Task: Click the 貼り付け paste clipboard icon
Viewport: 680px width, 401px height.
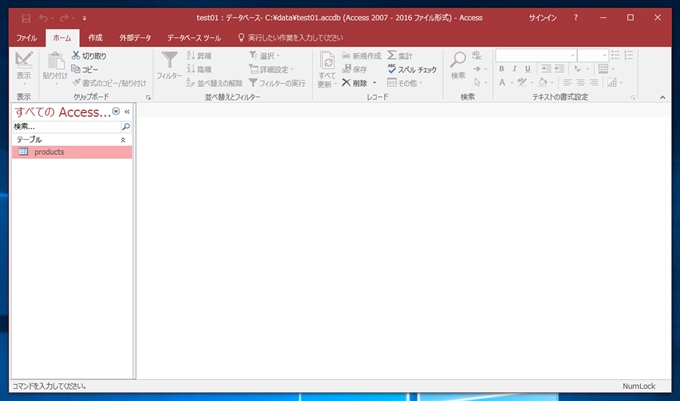Action: tap(55, 61)
